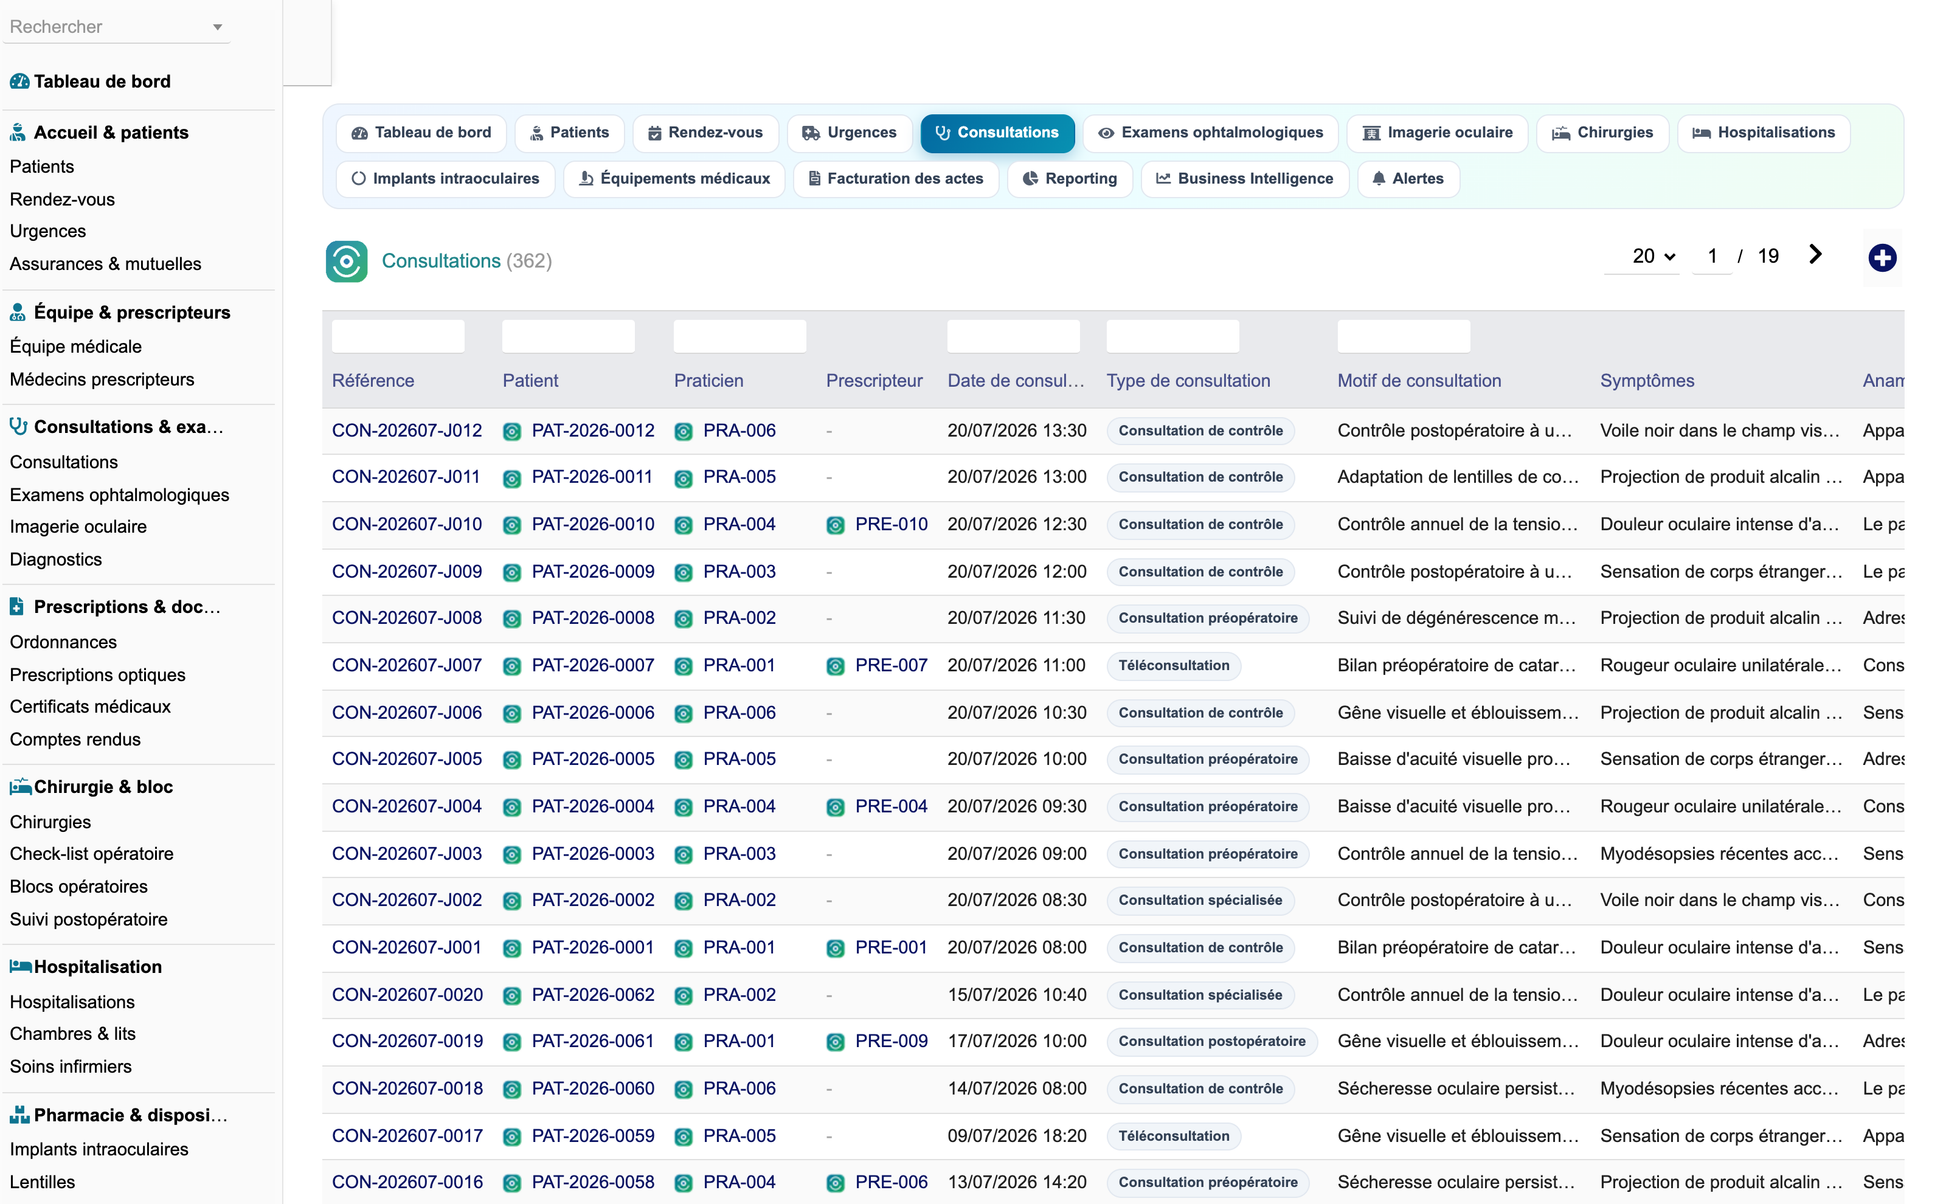Viewport: 1946px width, 1204px height.
Task: Click the practitioner icon beside PRA-006 in first row
Action: pos(683,431)
